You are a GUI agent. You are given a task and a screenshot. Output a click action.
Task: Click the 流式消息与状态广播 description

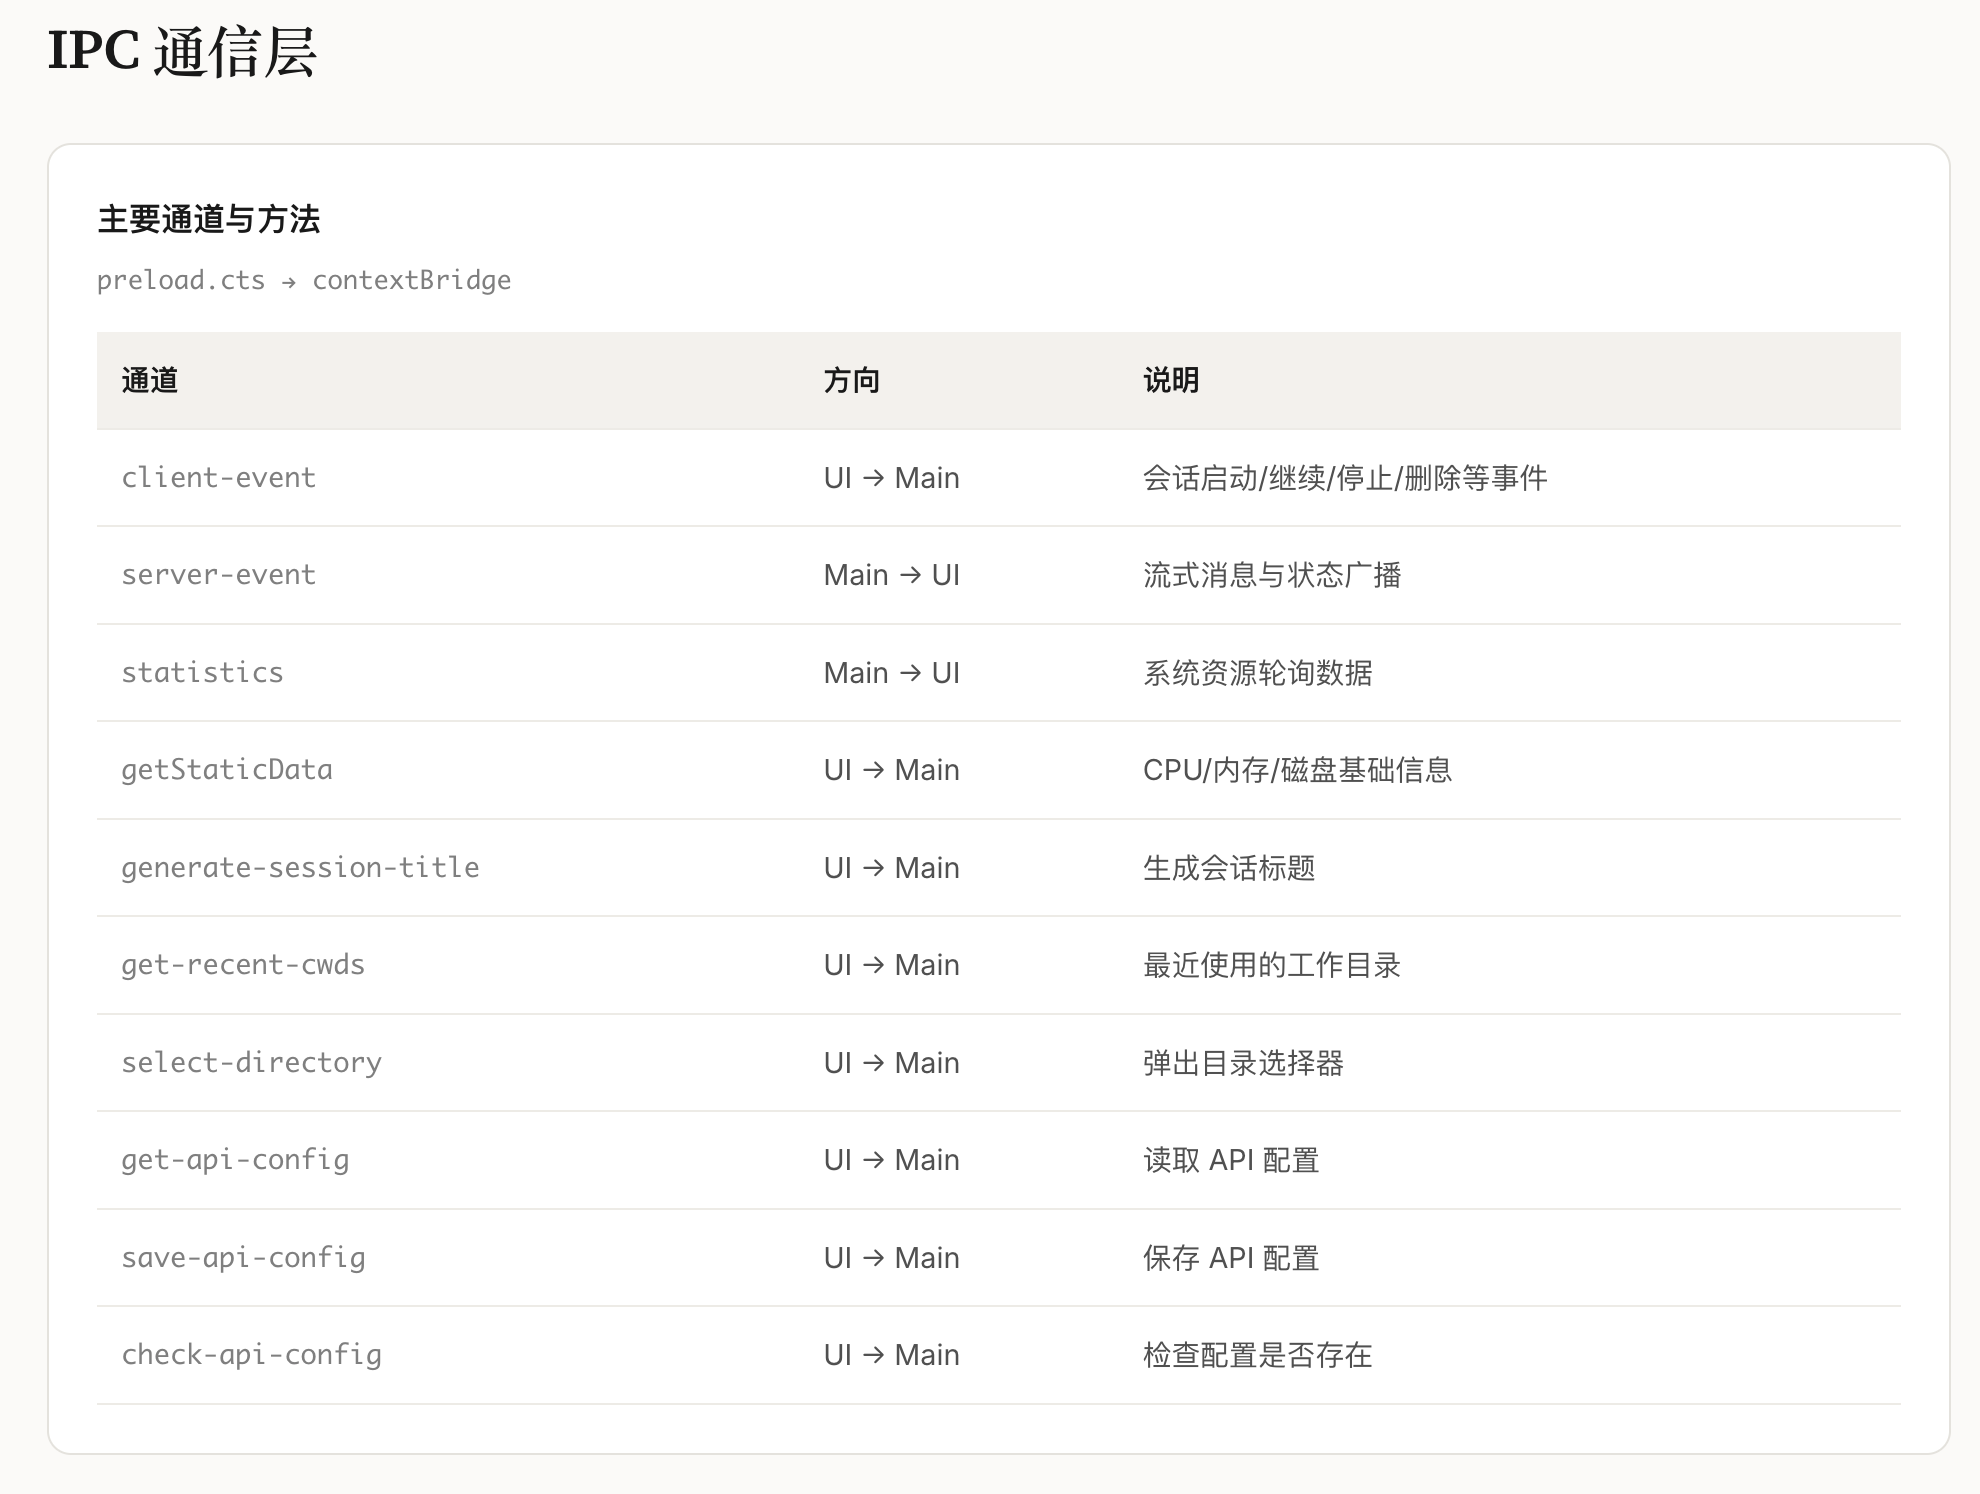pos(1271,575)
